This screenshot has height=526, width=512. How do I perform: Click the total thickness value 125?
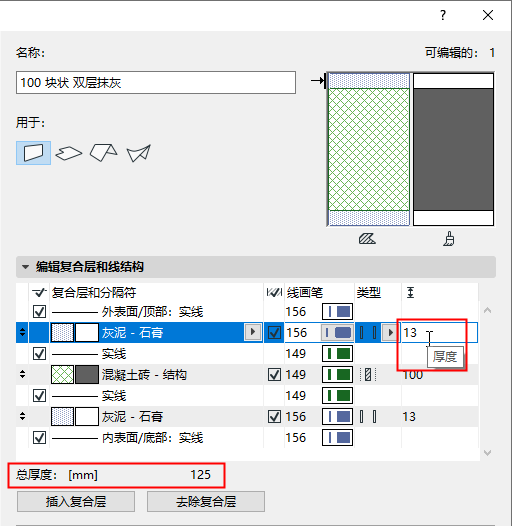(x=200, y=475)
